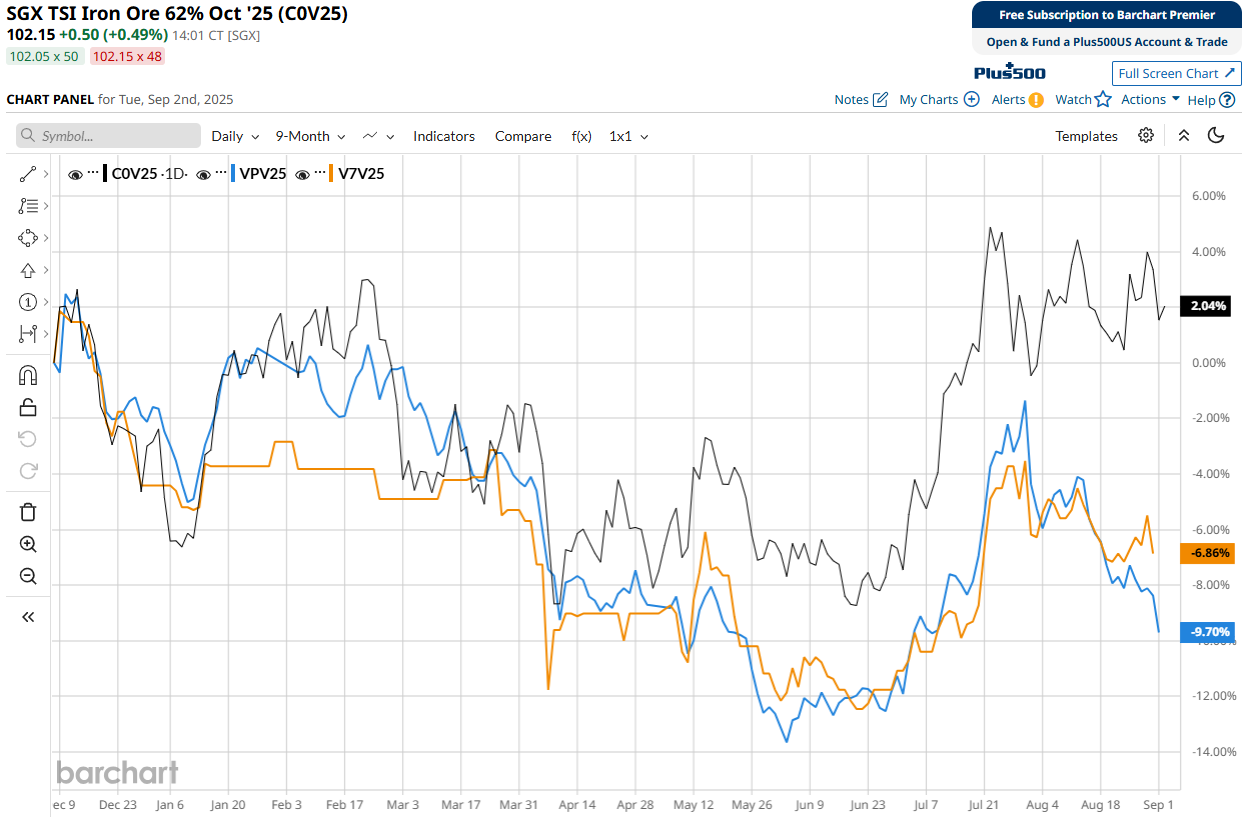Select the trend line drawing tool
This screenshot has height=817, width=1245.
coord(28,174)
